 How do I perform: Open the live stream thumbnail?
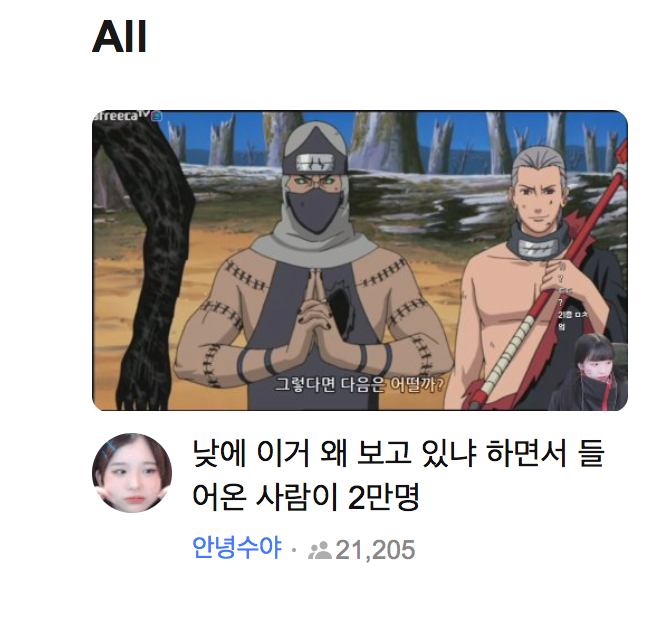click(x=360, y=261)
